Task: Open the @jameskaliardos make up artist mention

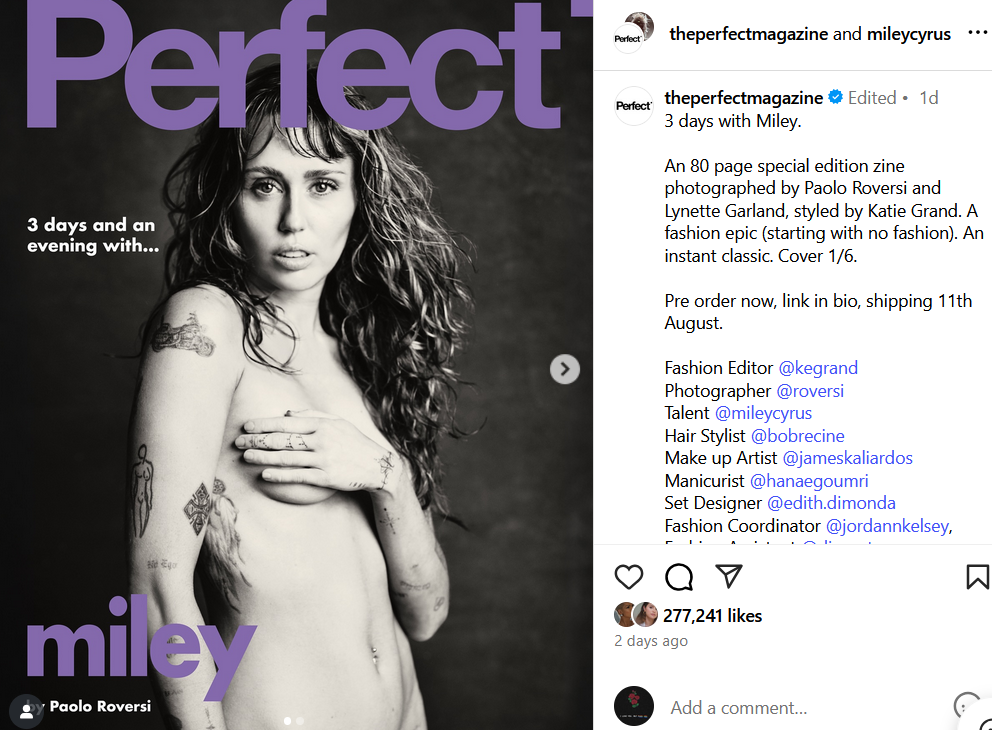Action: pyautogui.click(x=847, y=457)
